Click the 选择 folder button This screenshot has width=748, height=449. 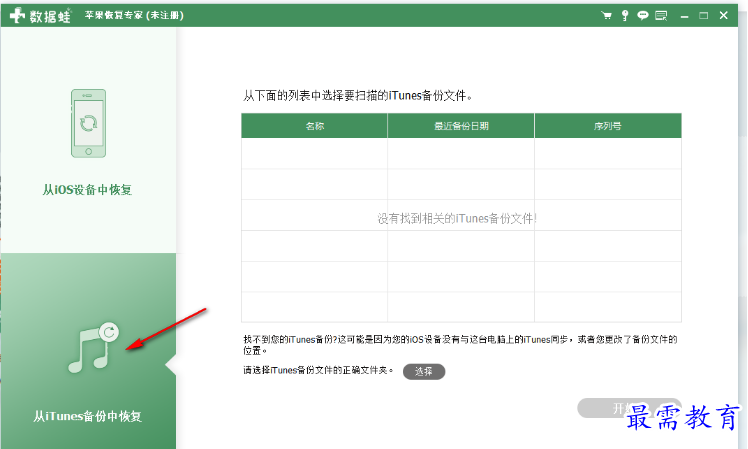(424, 371)
